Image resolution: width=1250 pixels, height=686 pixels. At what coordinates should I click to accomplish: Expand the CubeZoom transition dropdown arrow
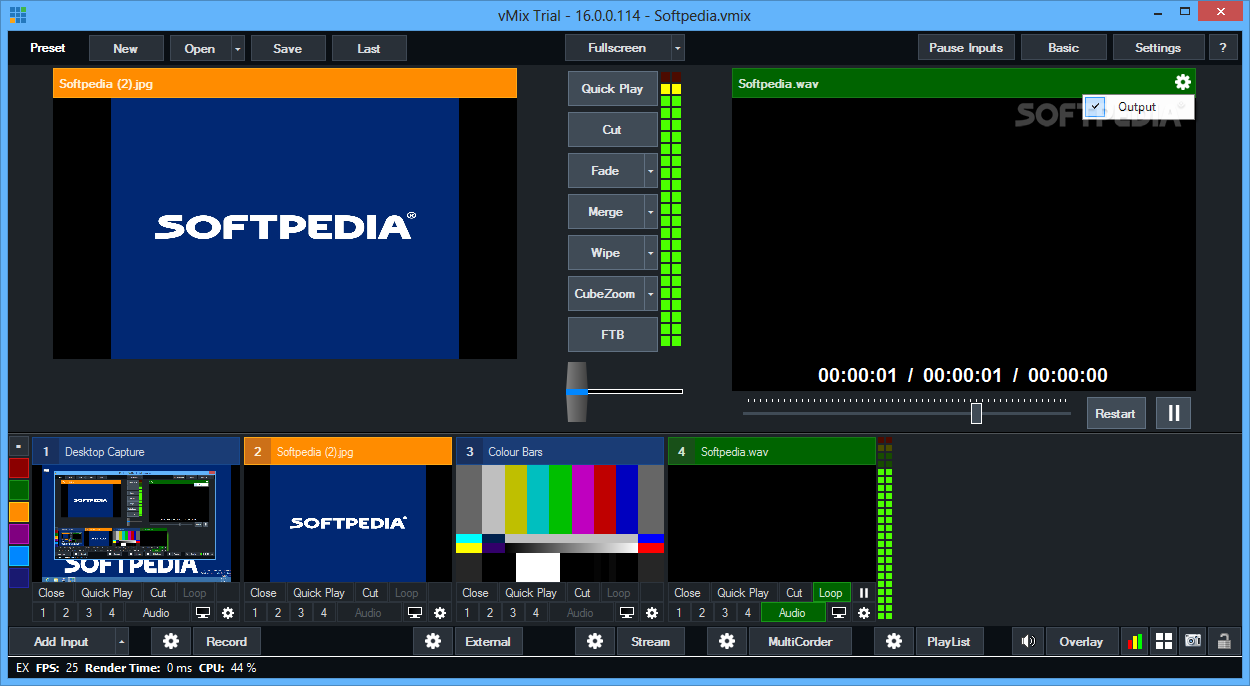[x=651, y=294]
